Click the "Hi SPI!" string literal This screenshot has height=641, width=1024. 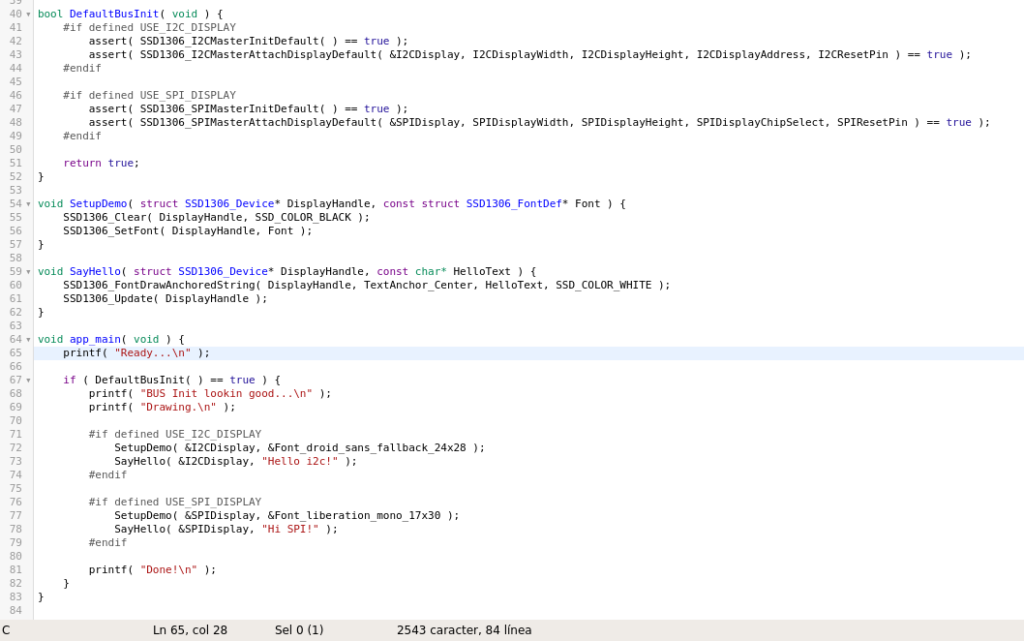290,529
